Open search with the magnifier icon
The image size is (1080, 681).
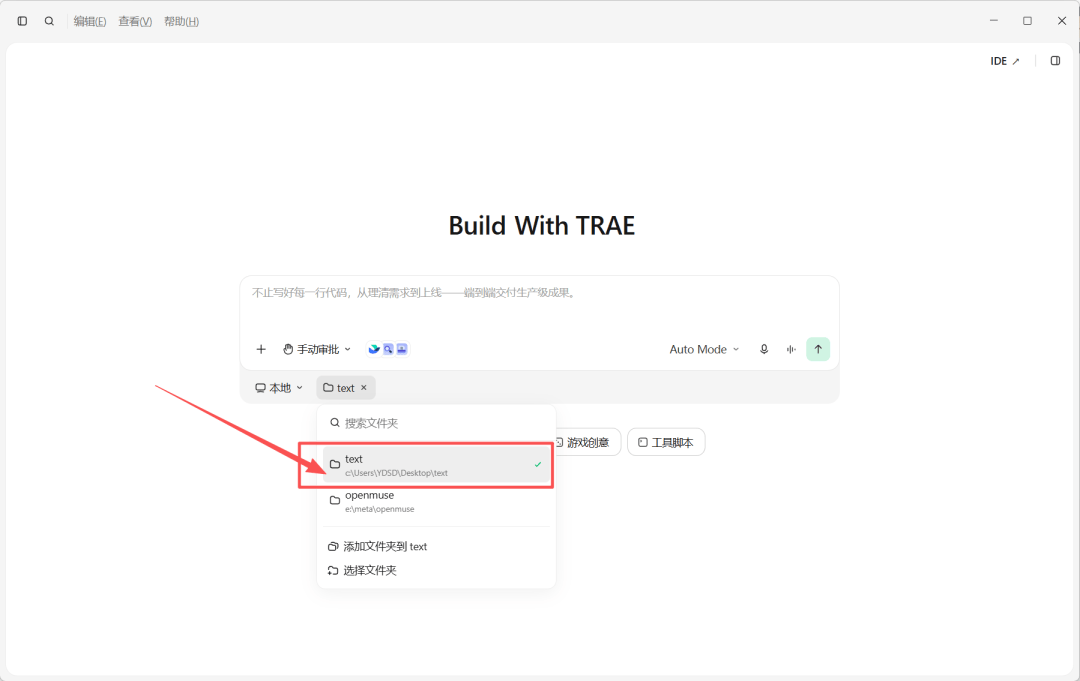49,21
